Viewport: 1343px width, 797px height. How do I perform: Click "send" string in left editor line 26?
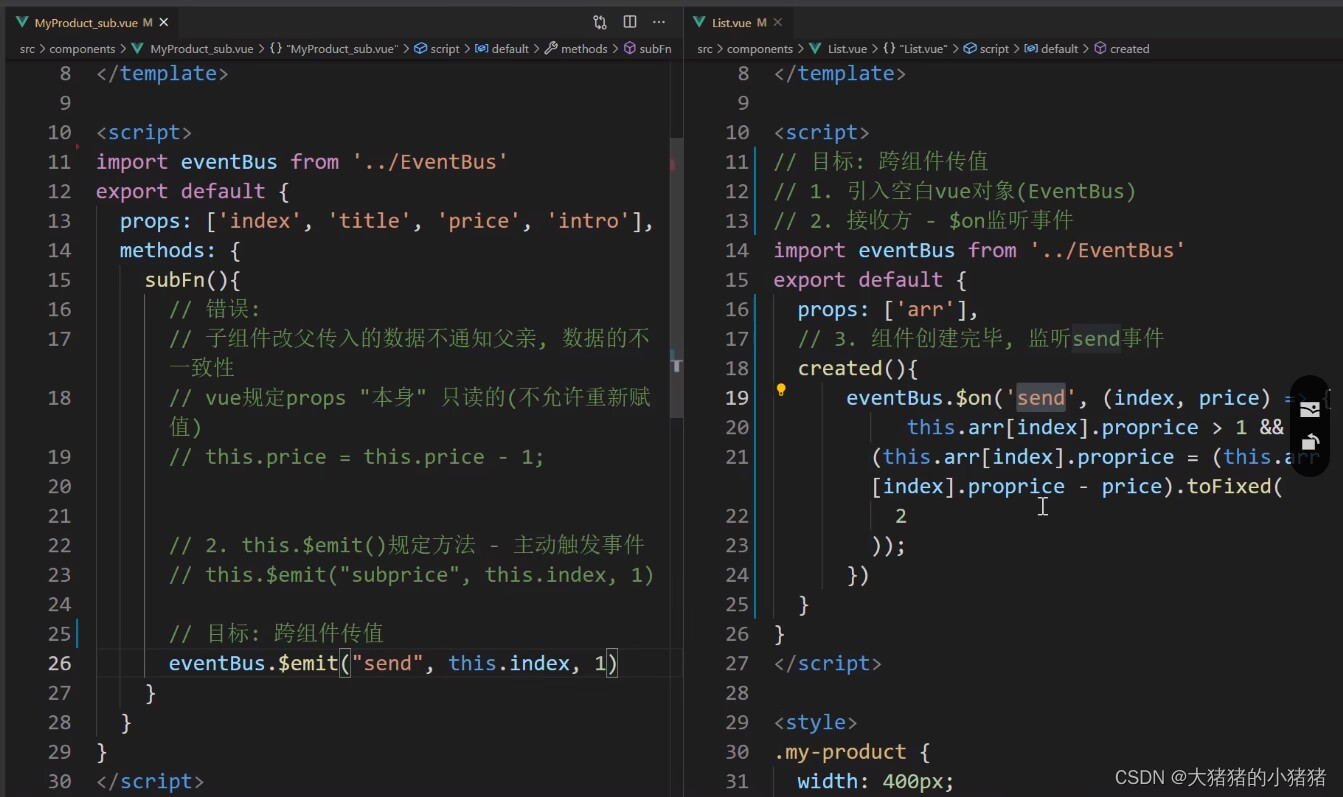tap(387, 663)
